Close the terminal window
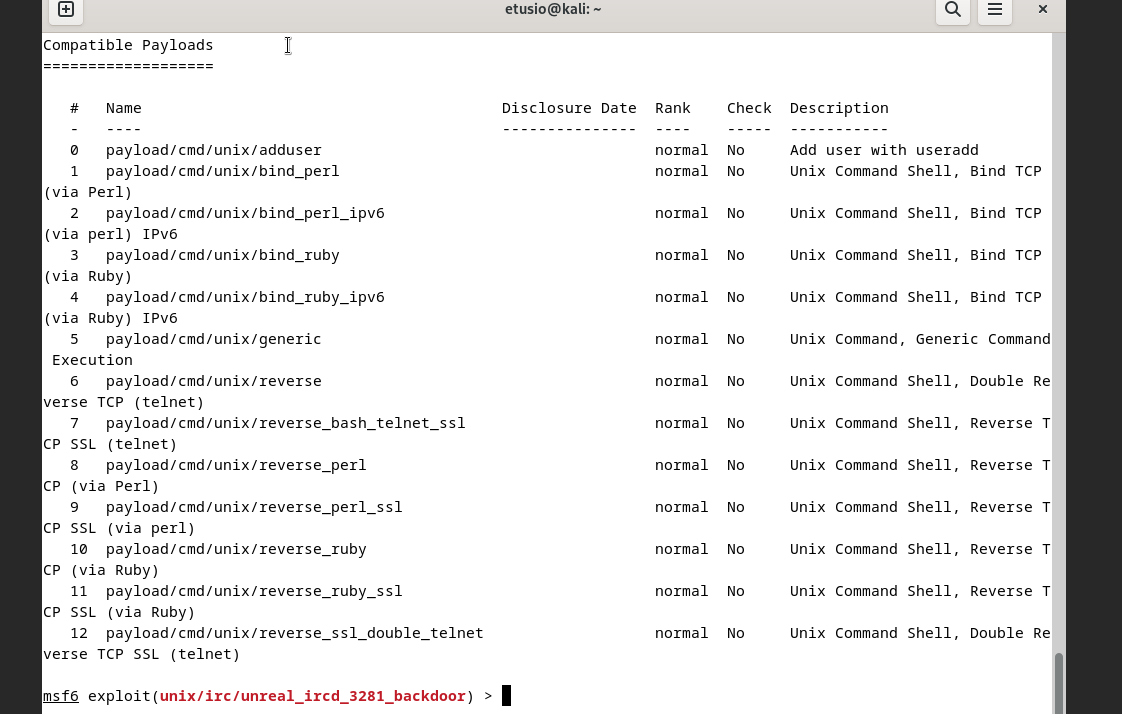This screenshot has height=714, width=1122. coord(1043,9)
